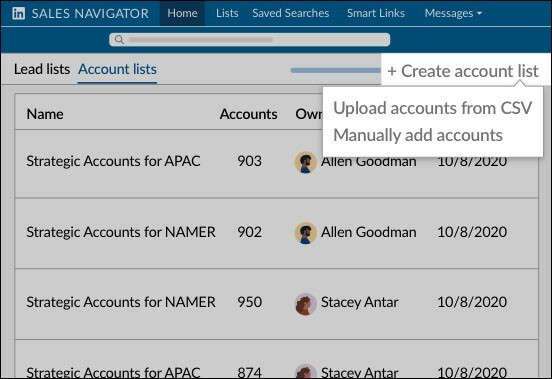The height and width of the screenshot is (379, 552).
Task: Click the SALES NAVIGATOR title text
Action: tap(90, 14)
